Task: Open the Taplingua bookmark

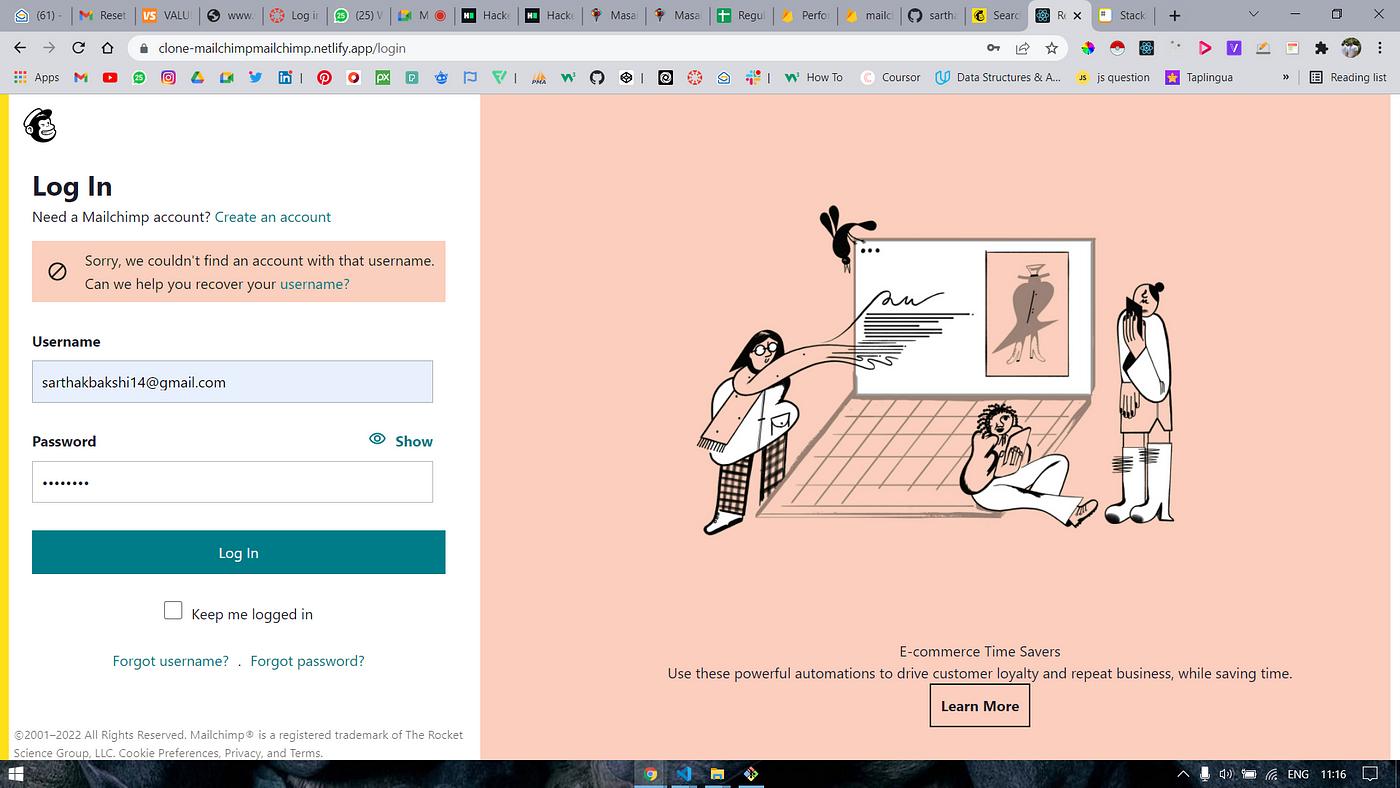Action: 1199,77
